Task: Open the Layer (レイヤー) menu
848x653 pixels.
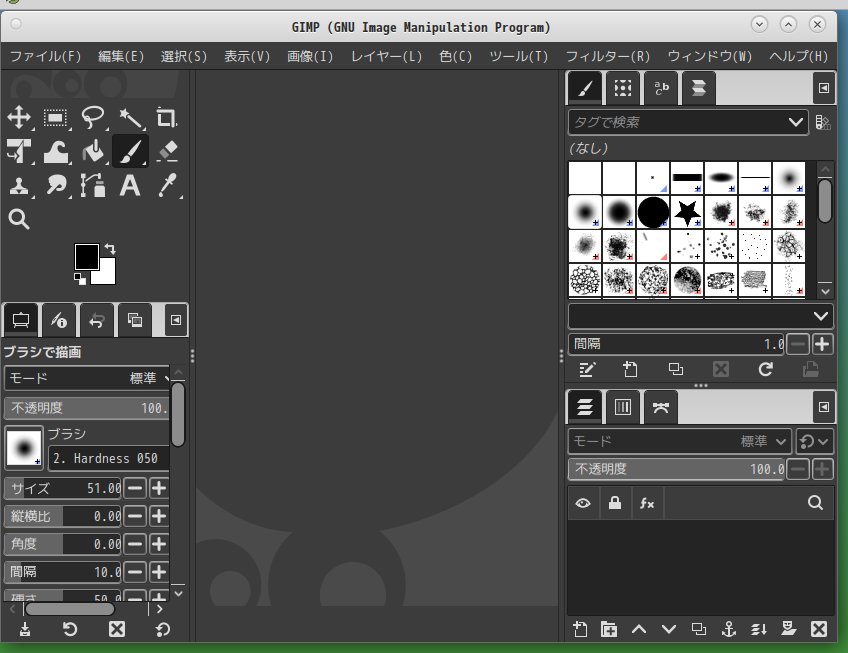Action: click(x=386, y=56)
